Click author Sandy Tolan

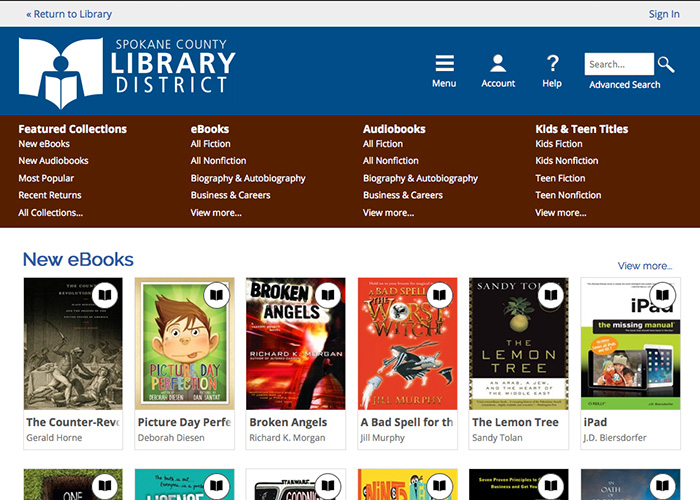(x=497, y=438)
